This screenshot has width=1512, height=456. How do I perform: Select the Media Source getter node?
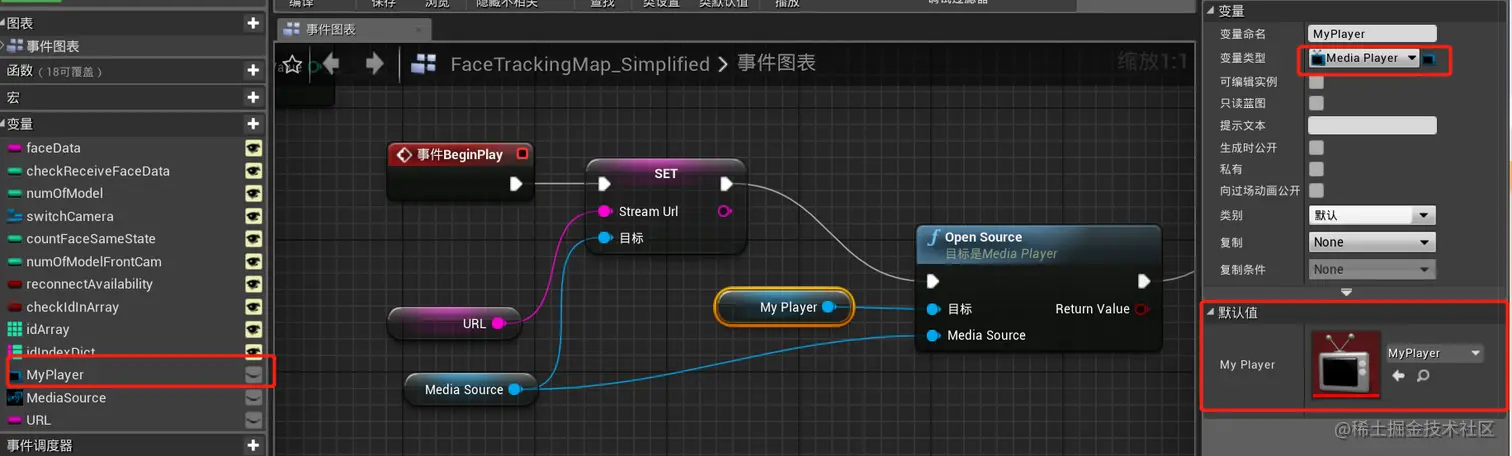[x=471, y=389]
